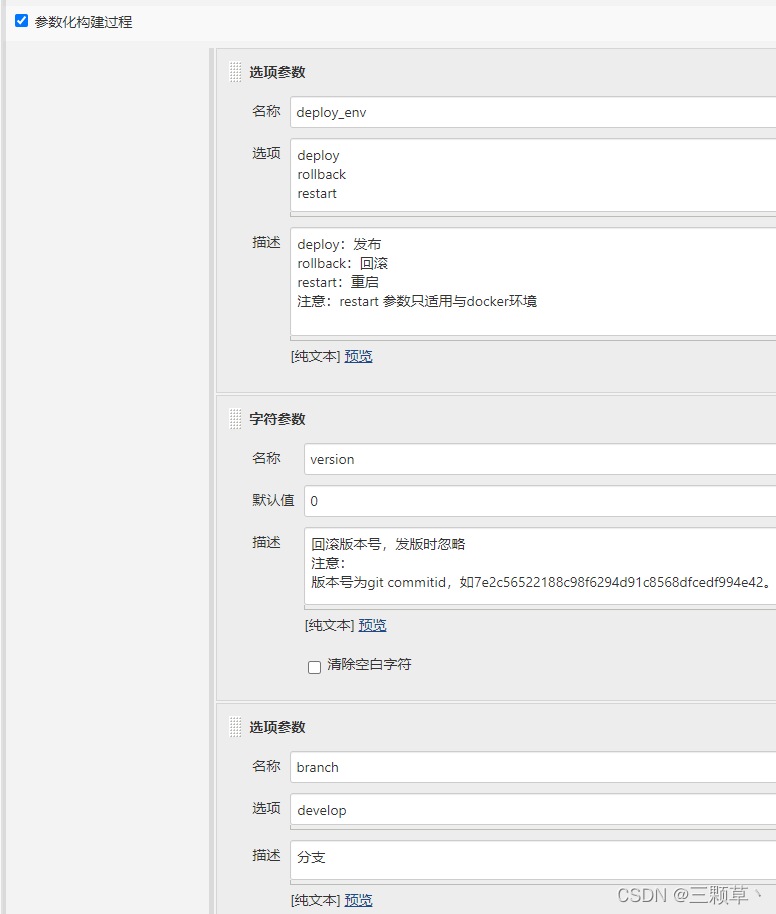Click the git commitid example text line
This screenshot has width=776, height=914.
point(542,582)
